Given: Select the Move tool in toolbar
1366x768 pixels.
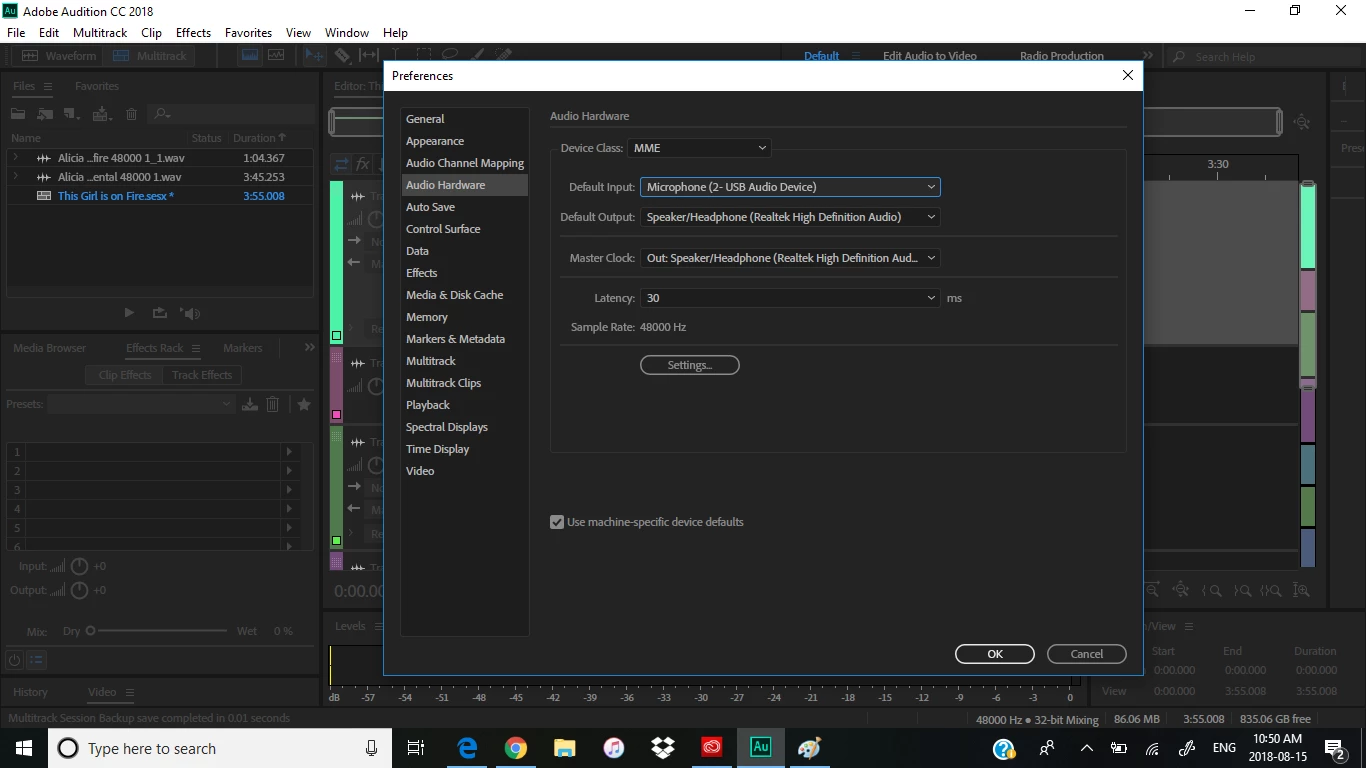Looking at the screenshot, I should click(x=314, y=55).
